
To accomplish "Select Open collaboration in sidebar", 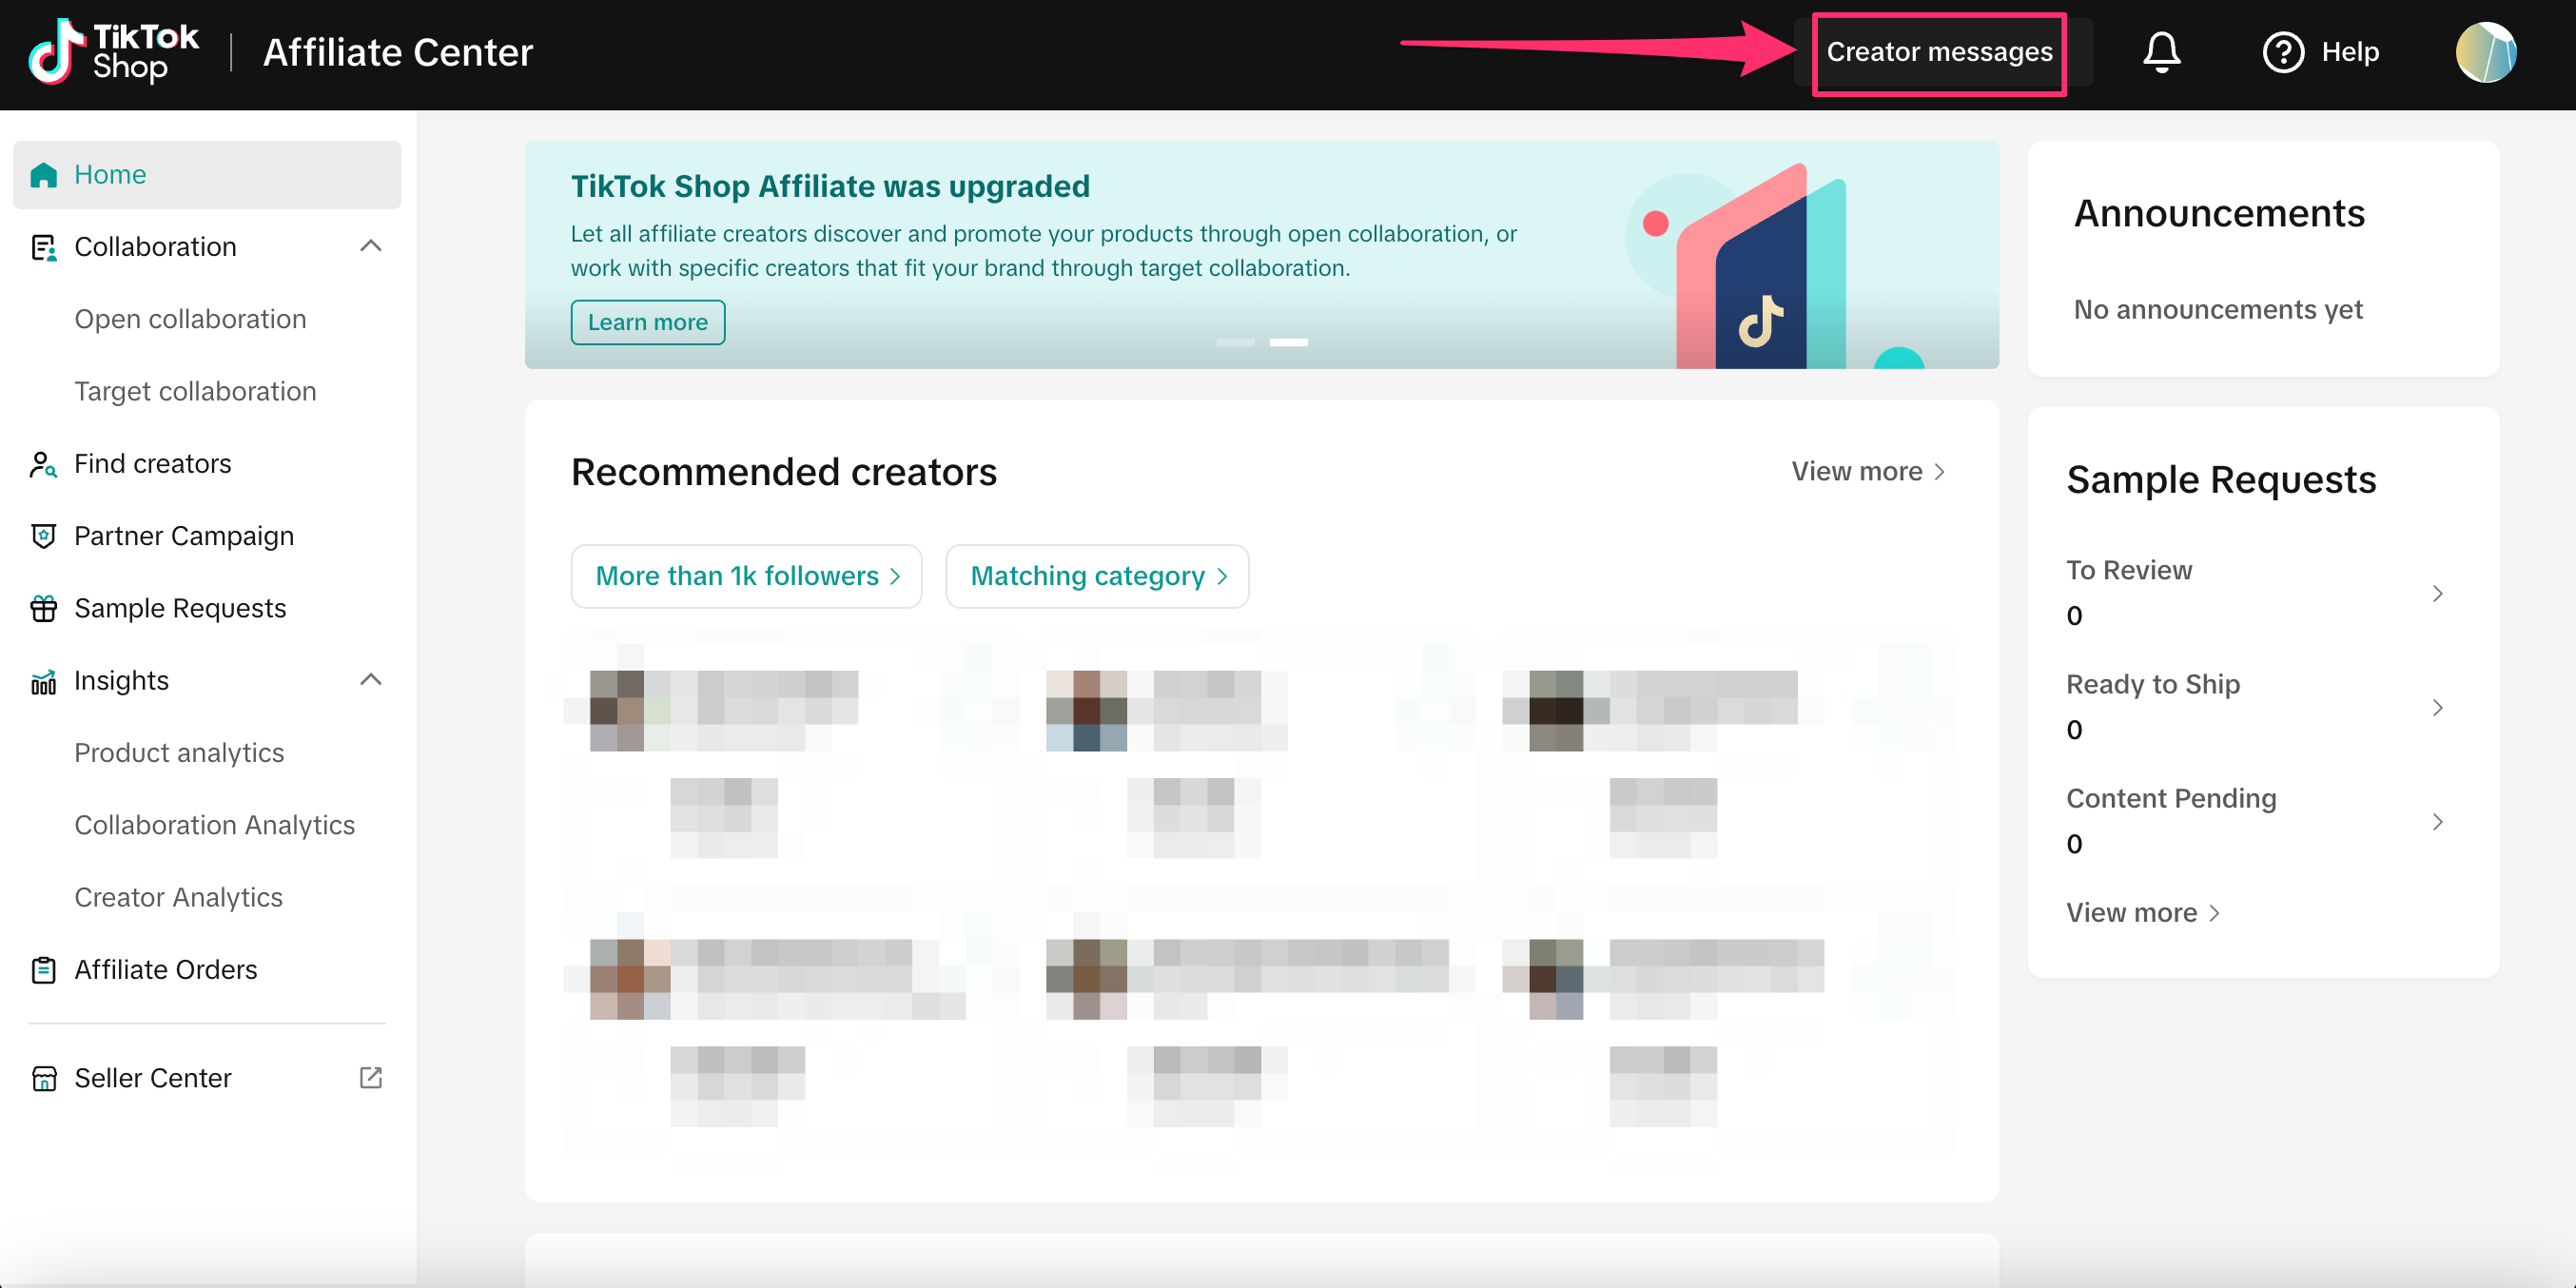I will tap(190, 319).
